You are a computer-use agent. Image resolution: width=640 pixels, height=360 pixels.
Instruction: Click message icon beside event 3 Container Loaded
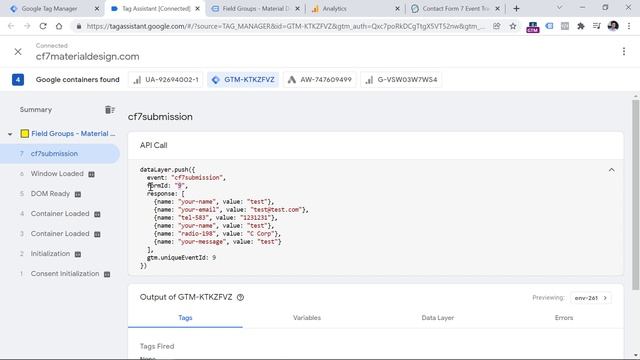tap(97, 234)
